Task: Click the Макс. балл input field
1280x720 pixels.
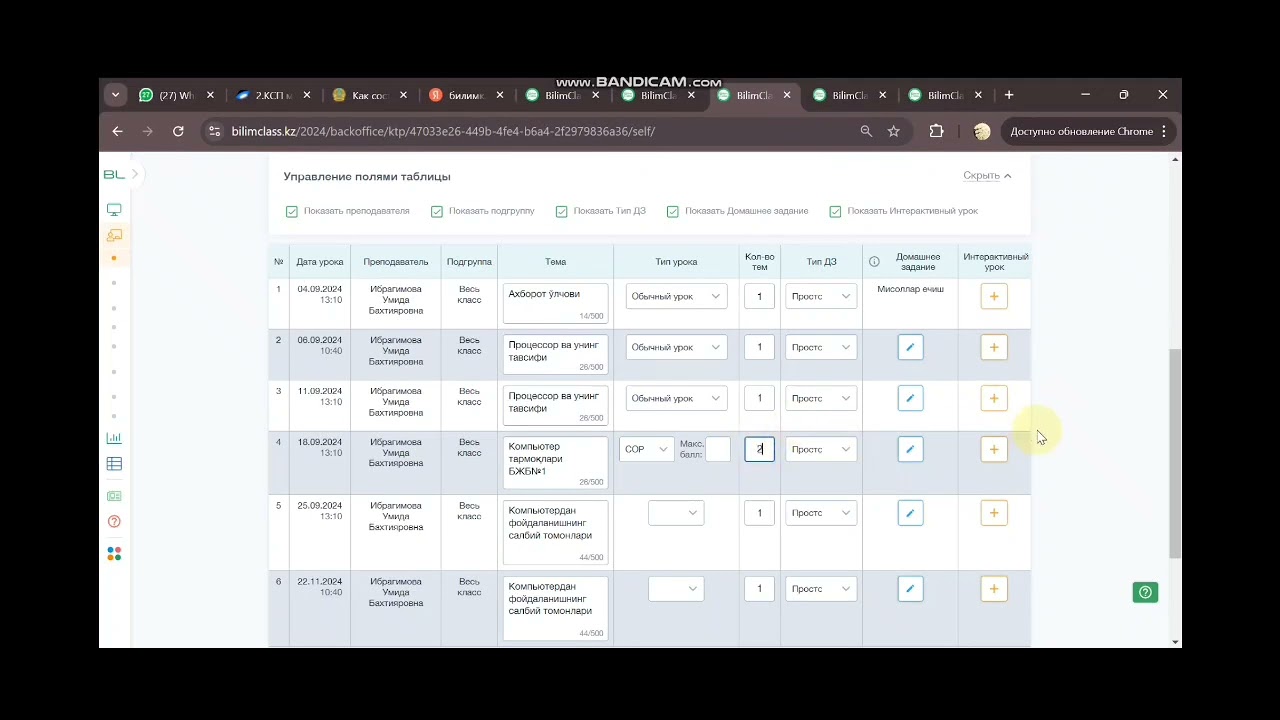Action: click(717, 449)
